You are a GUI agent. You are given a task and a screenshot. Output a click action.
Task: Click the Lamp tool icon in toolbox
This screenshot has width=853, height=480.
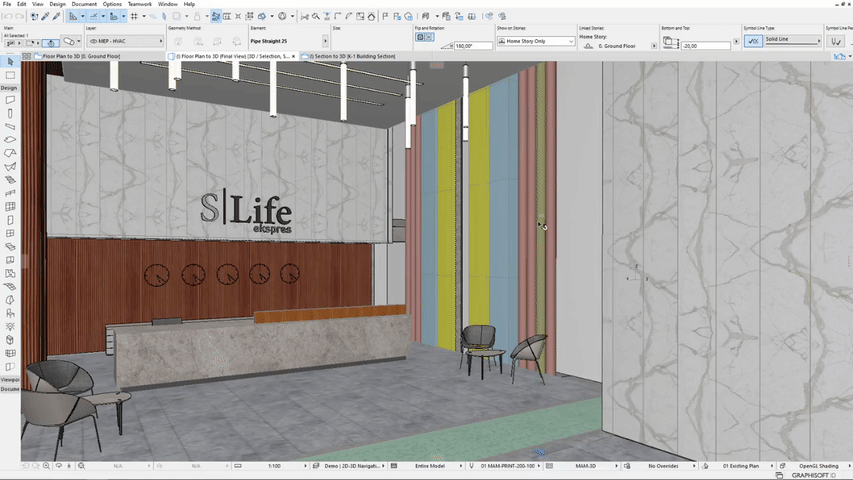pyautogui.click(x=10, y=326)
